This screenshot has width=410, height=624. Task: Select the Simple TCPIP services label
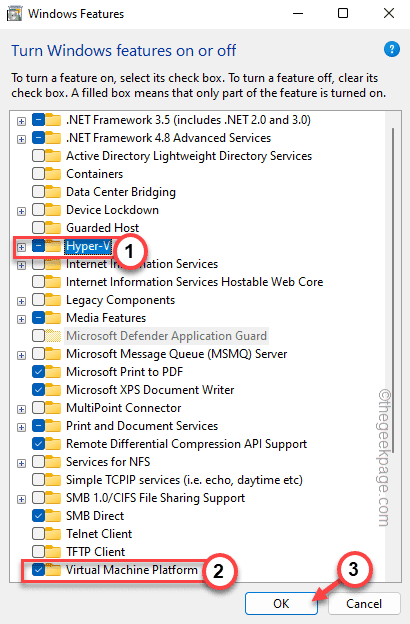[184, 480]
